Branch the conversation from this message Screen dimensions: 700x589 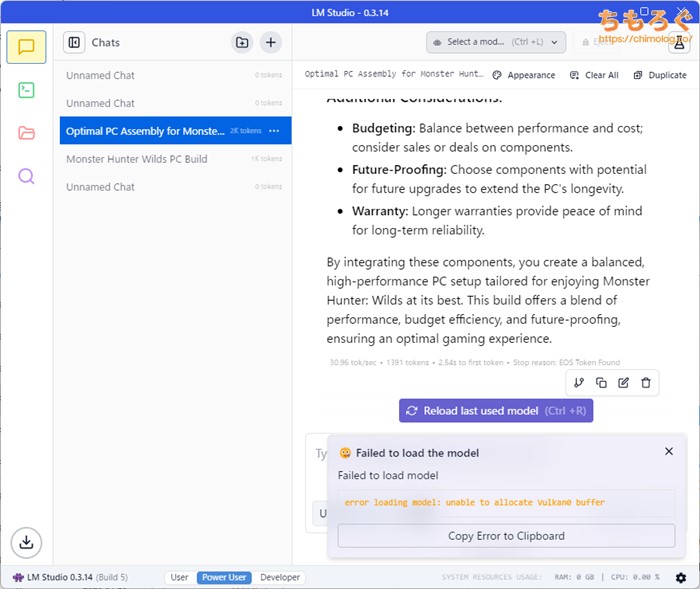tap(579, 383)
